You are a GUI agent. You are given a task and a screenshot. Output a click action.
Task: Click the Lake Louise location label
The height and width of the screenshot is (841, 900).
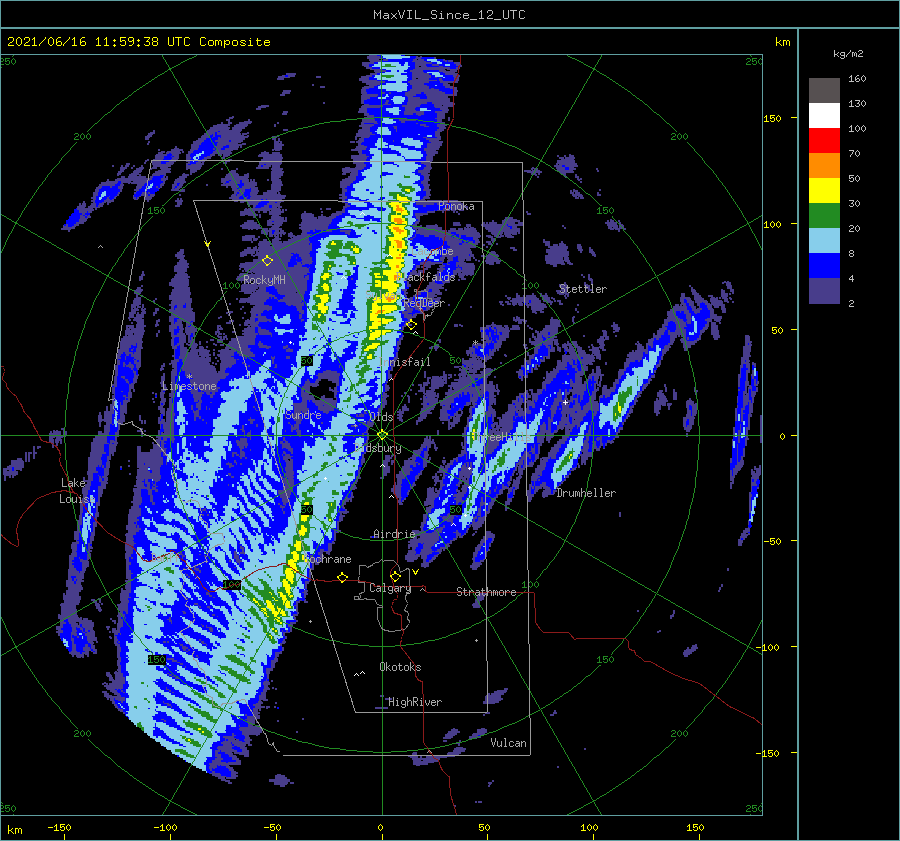click(x=76, y=491)
